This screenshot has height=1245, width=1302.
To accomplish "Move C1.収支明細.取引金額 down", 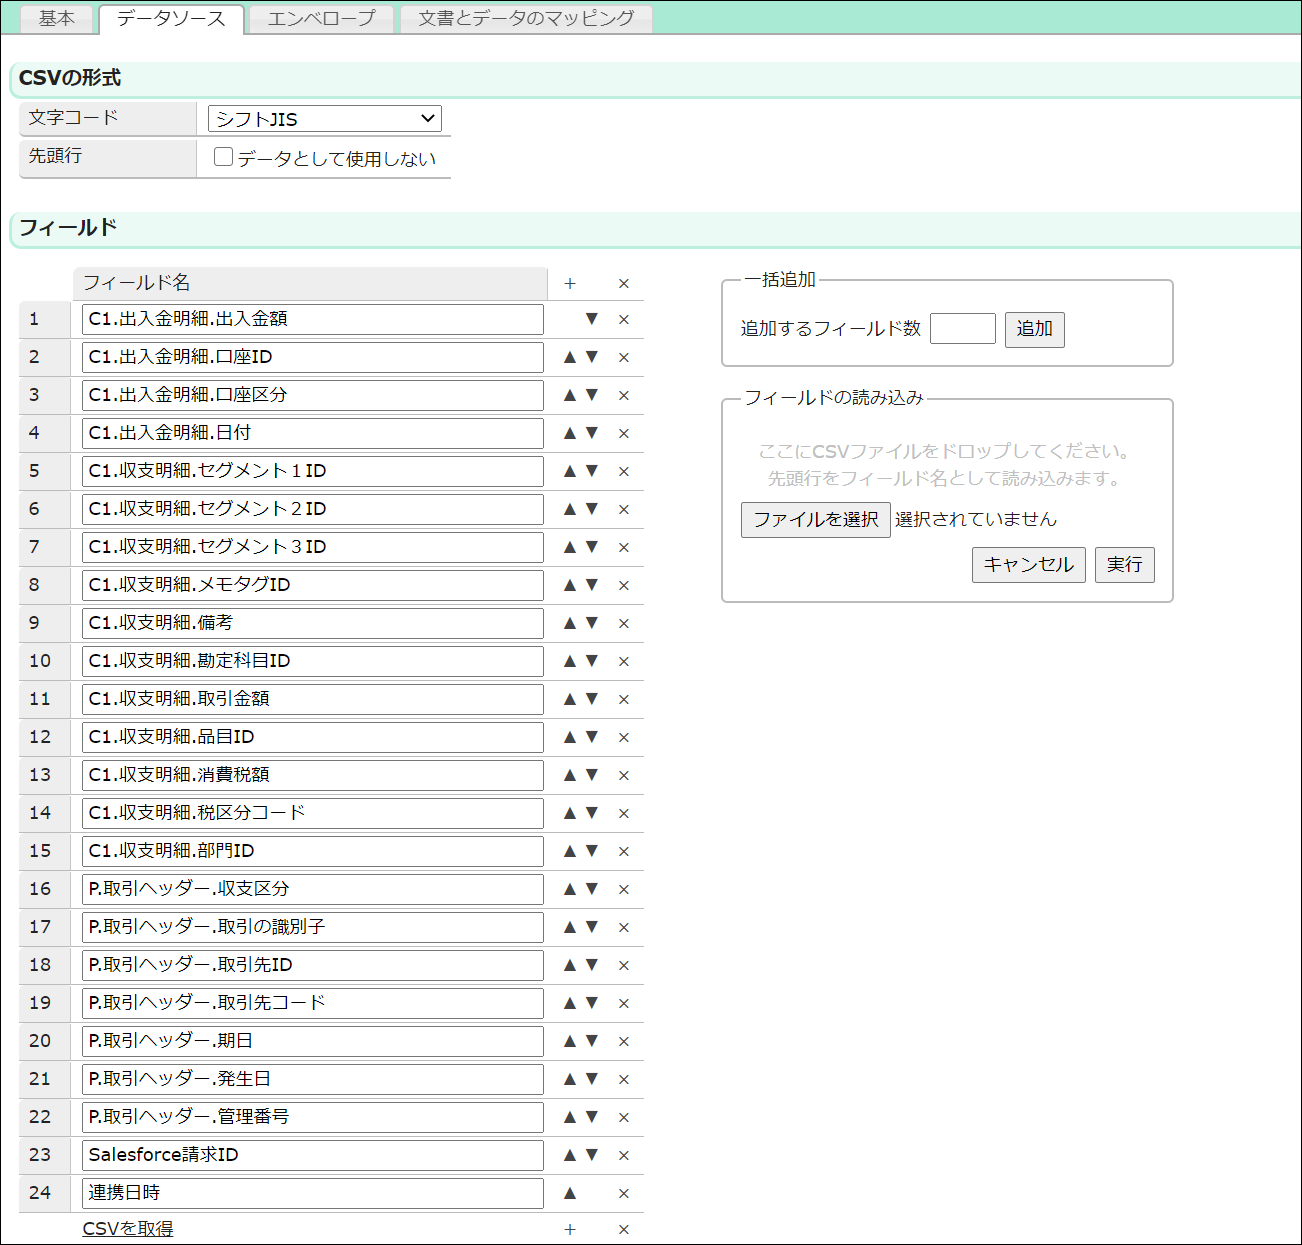I will 592,699.
